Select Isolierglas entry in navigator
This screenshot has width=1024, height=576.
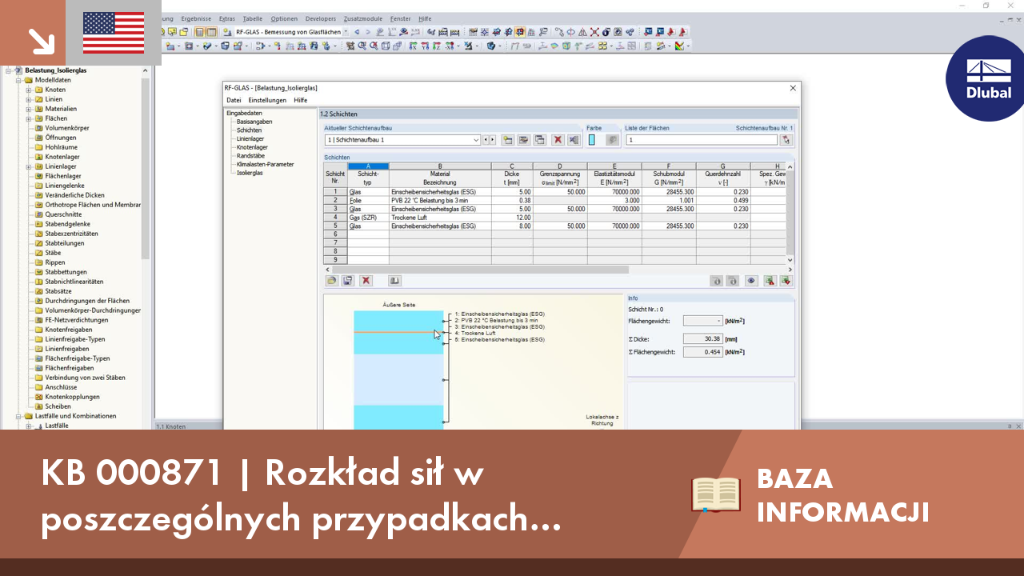(x=249, y=173)
